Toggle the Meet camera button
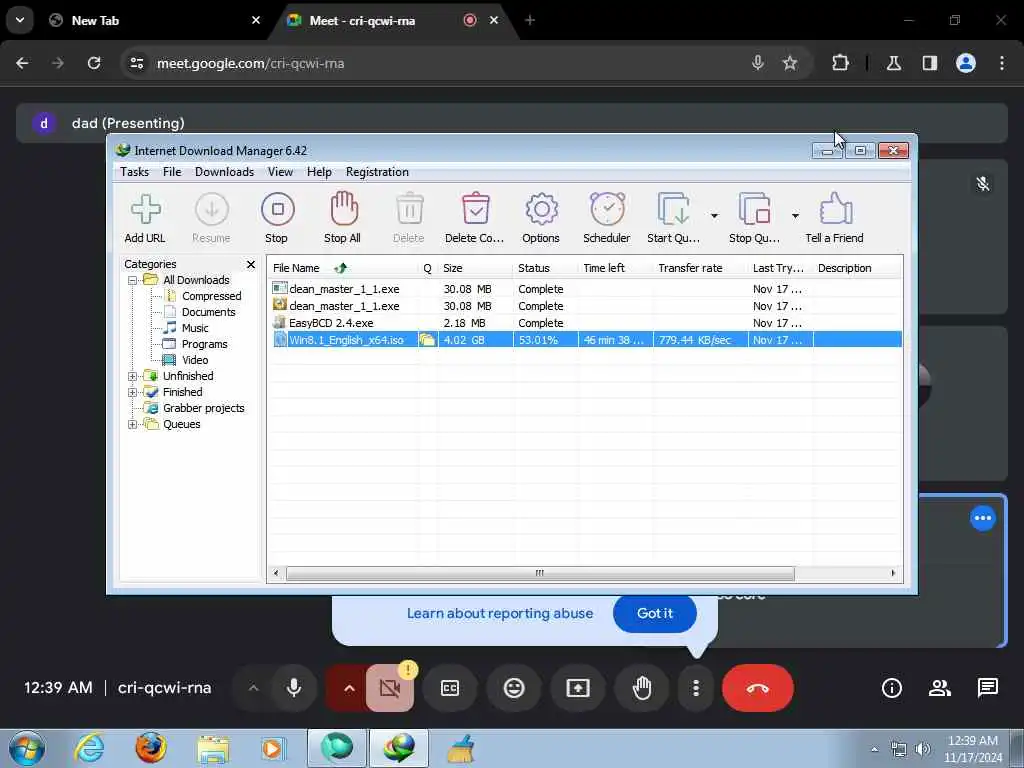The image size is (1024, 768). click(390, 688)
